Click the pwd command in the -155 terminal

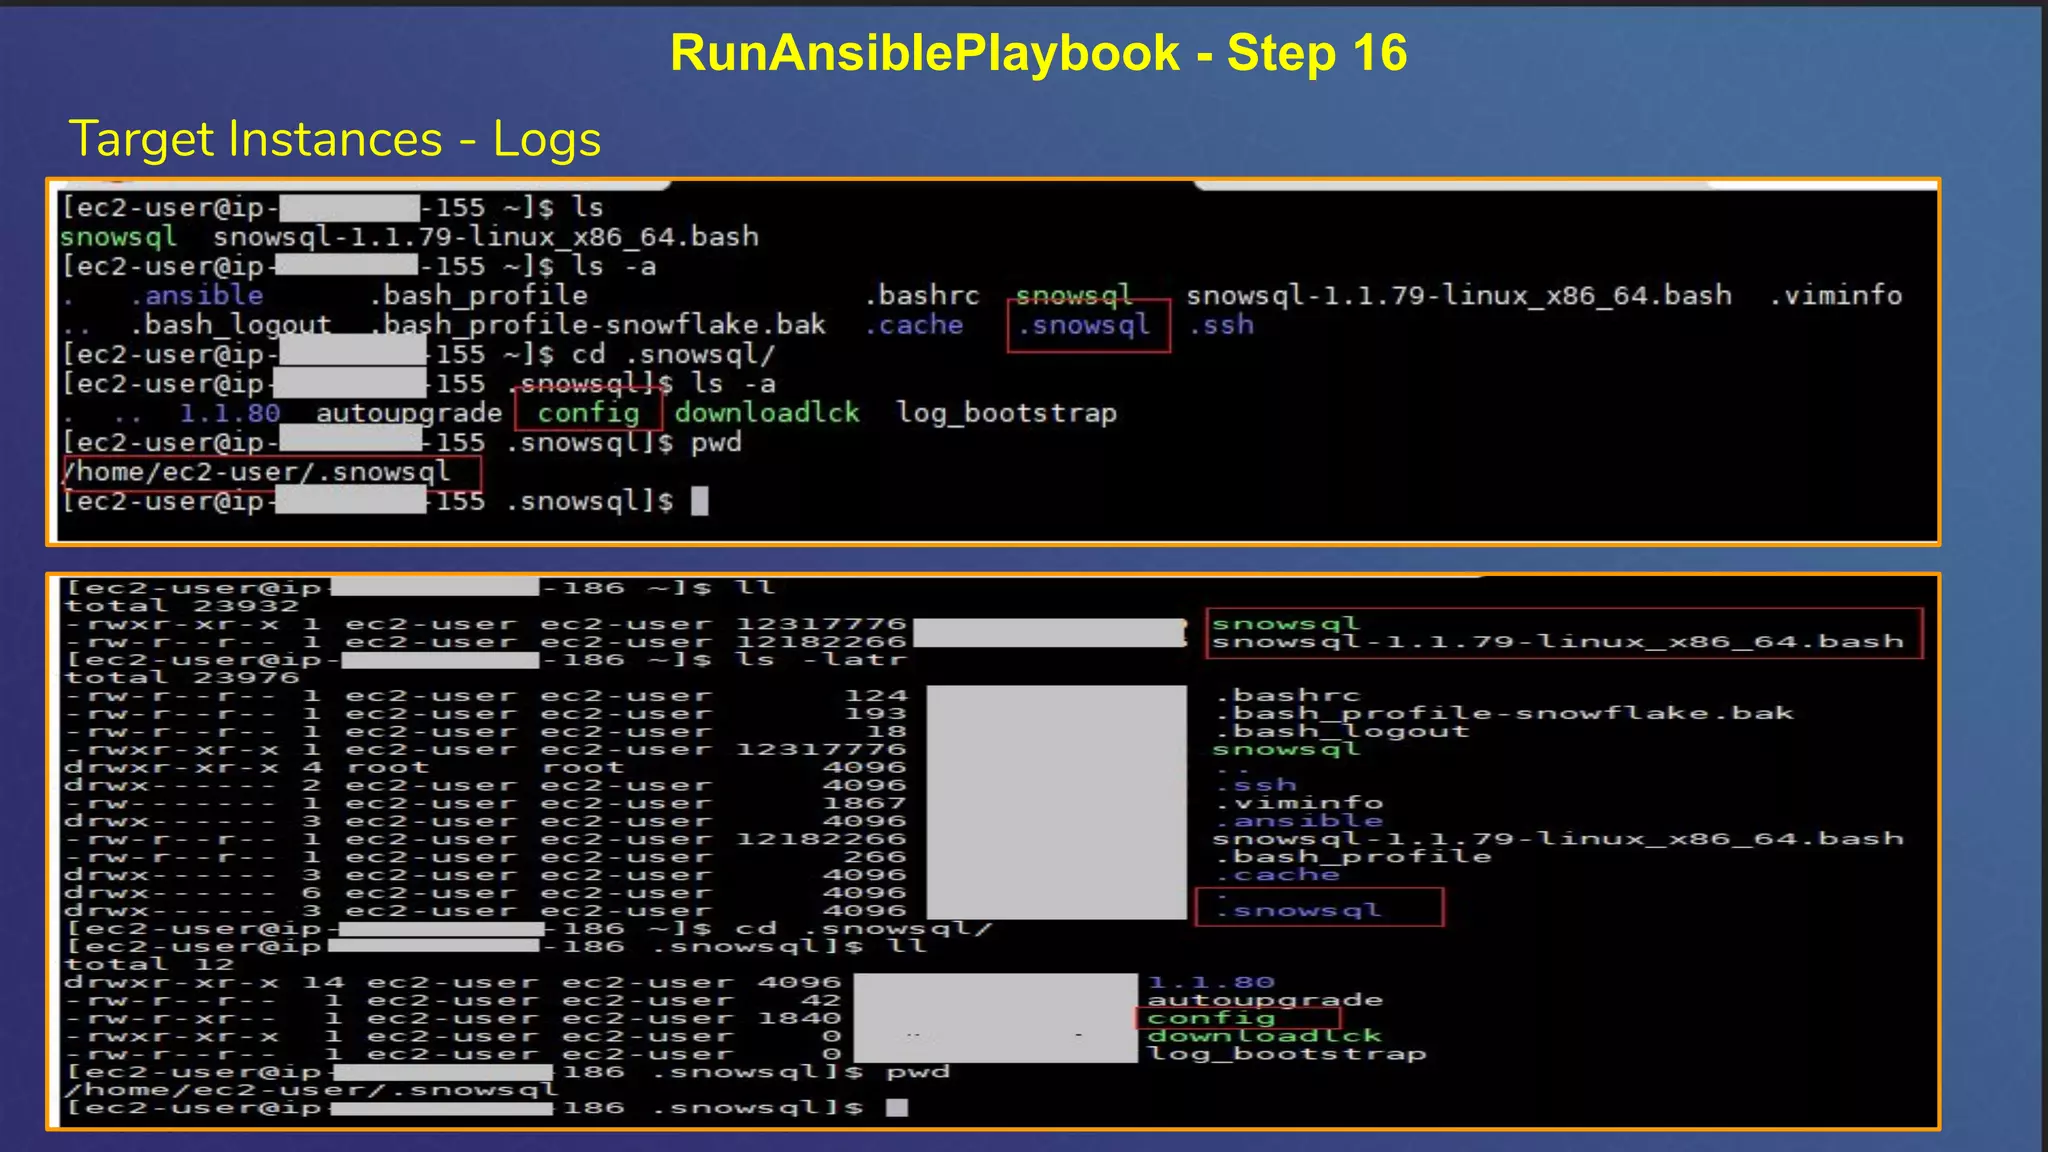point(716,443)
